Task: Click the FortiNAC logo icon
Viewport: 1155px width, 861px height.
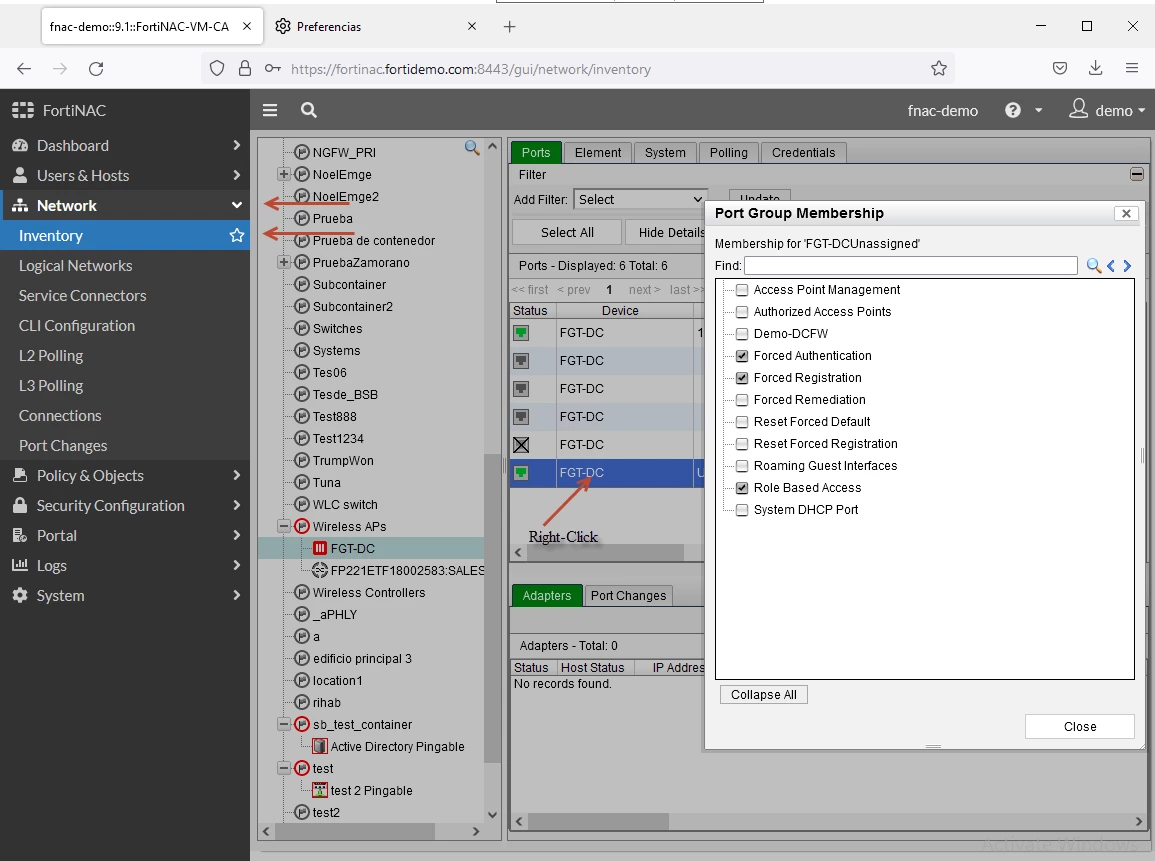Action: (x=23, y=110)
